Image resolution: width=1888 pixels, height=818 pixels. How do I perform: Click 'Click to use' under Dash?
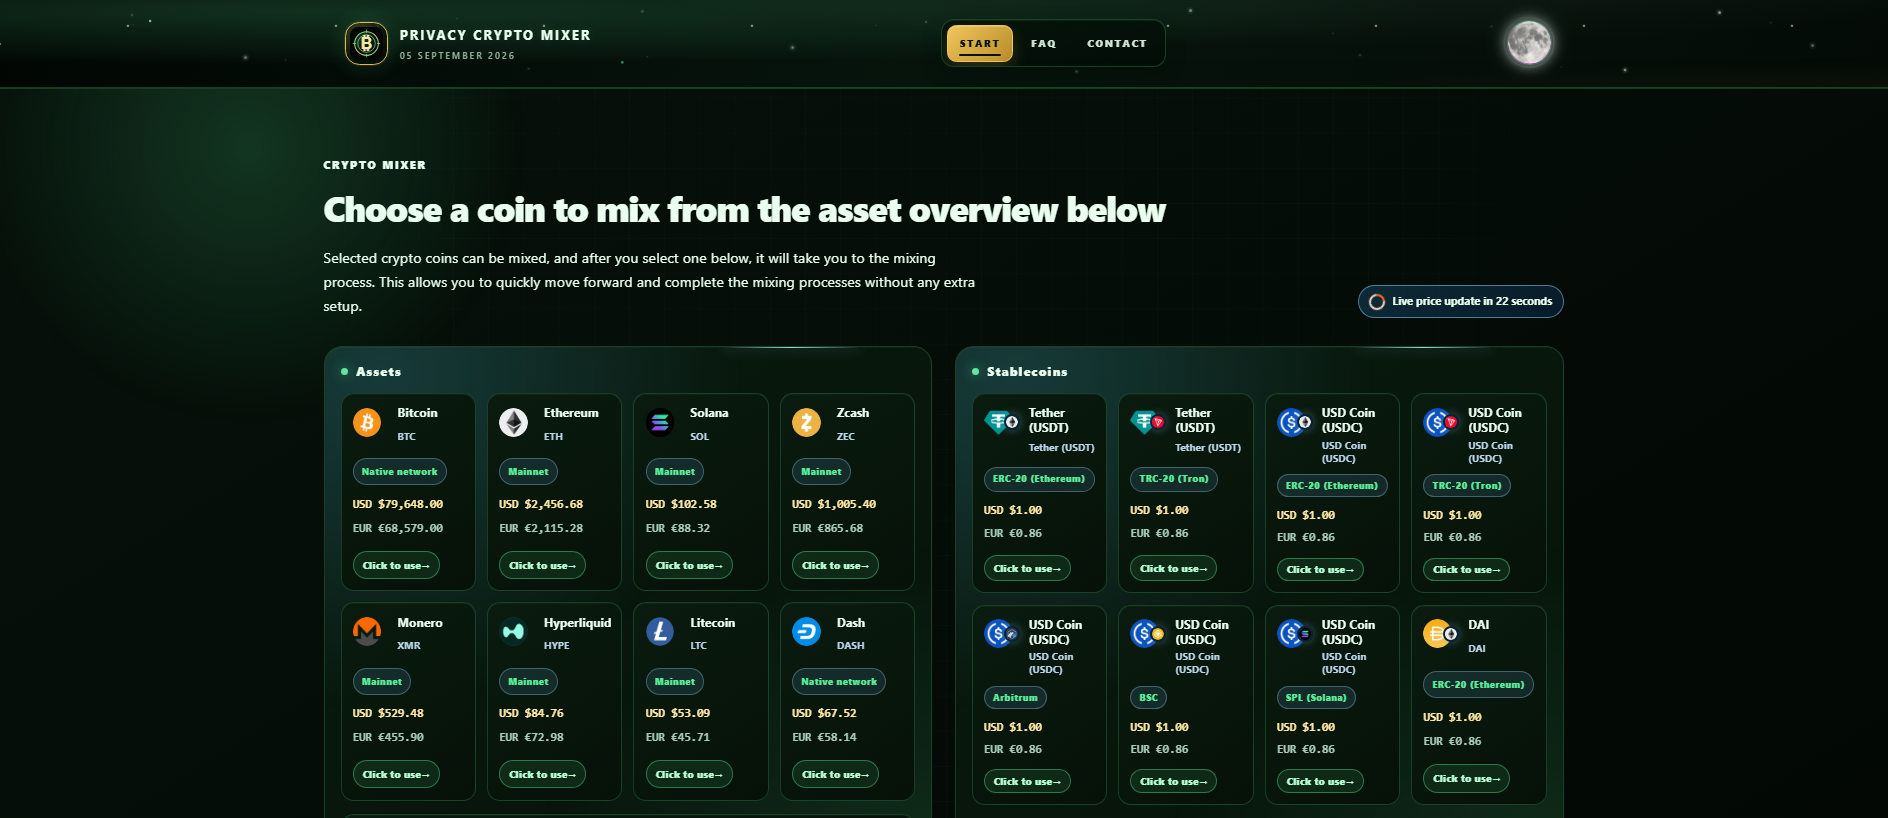(835, 775)
